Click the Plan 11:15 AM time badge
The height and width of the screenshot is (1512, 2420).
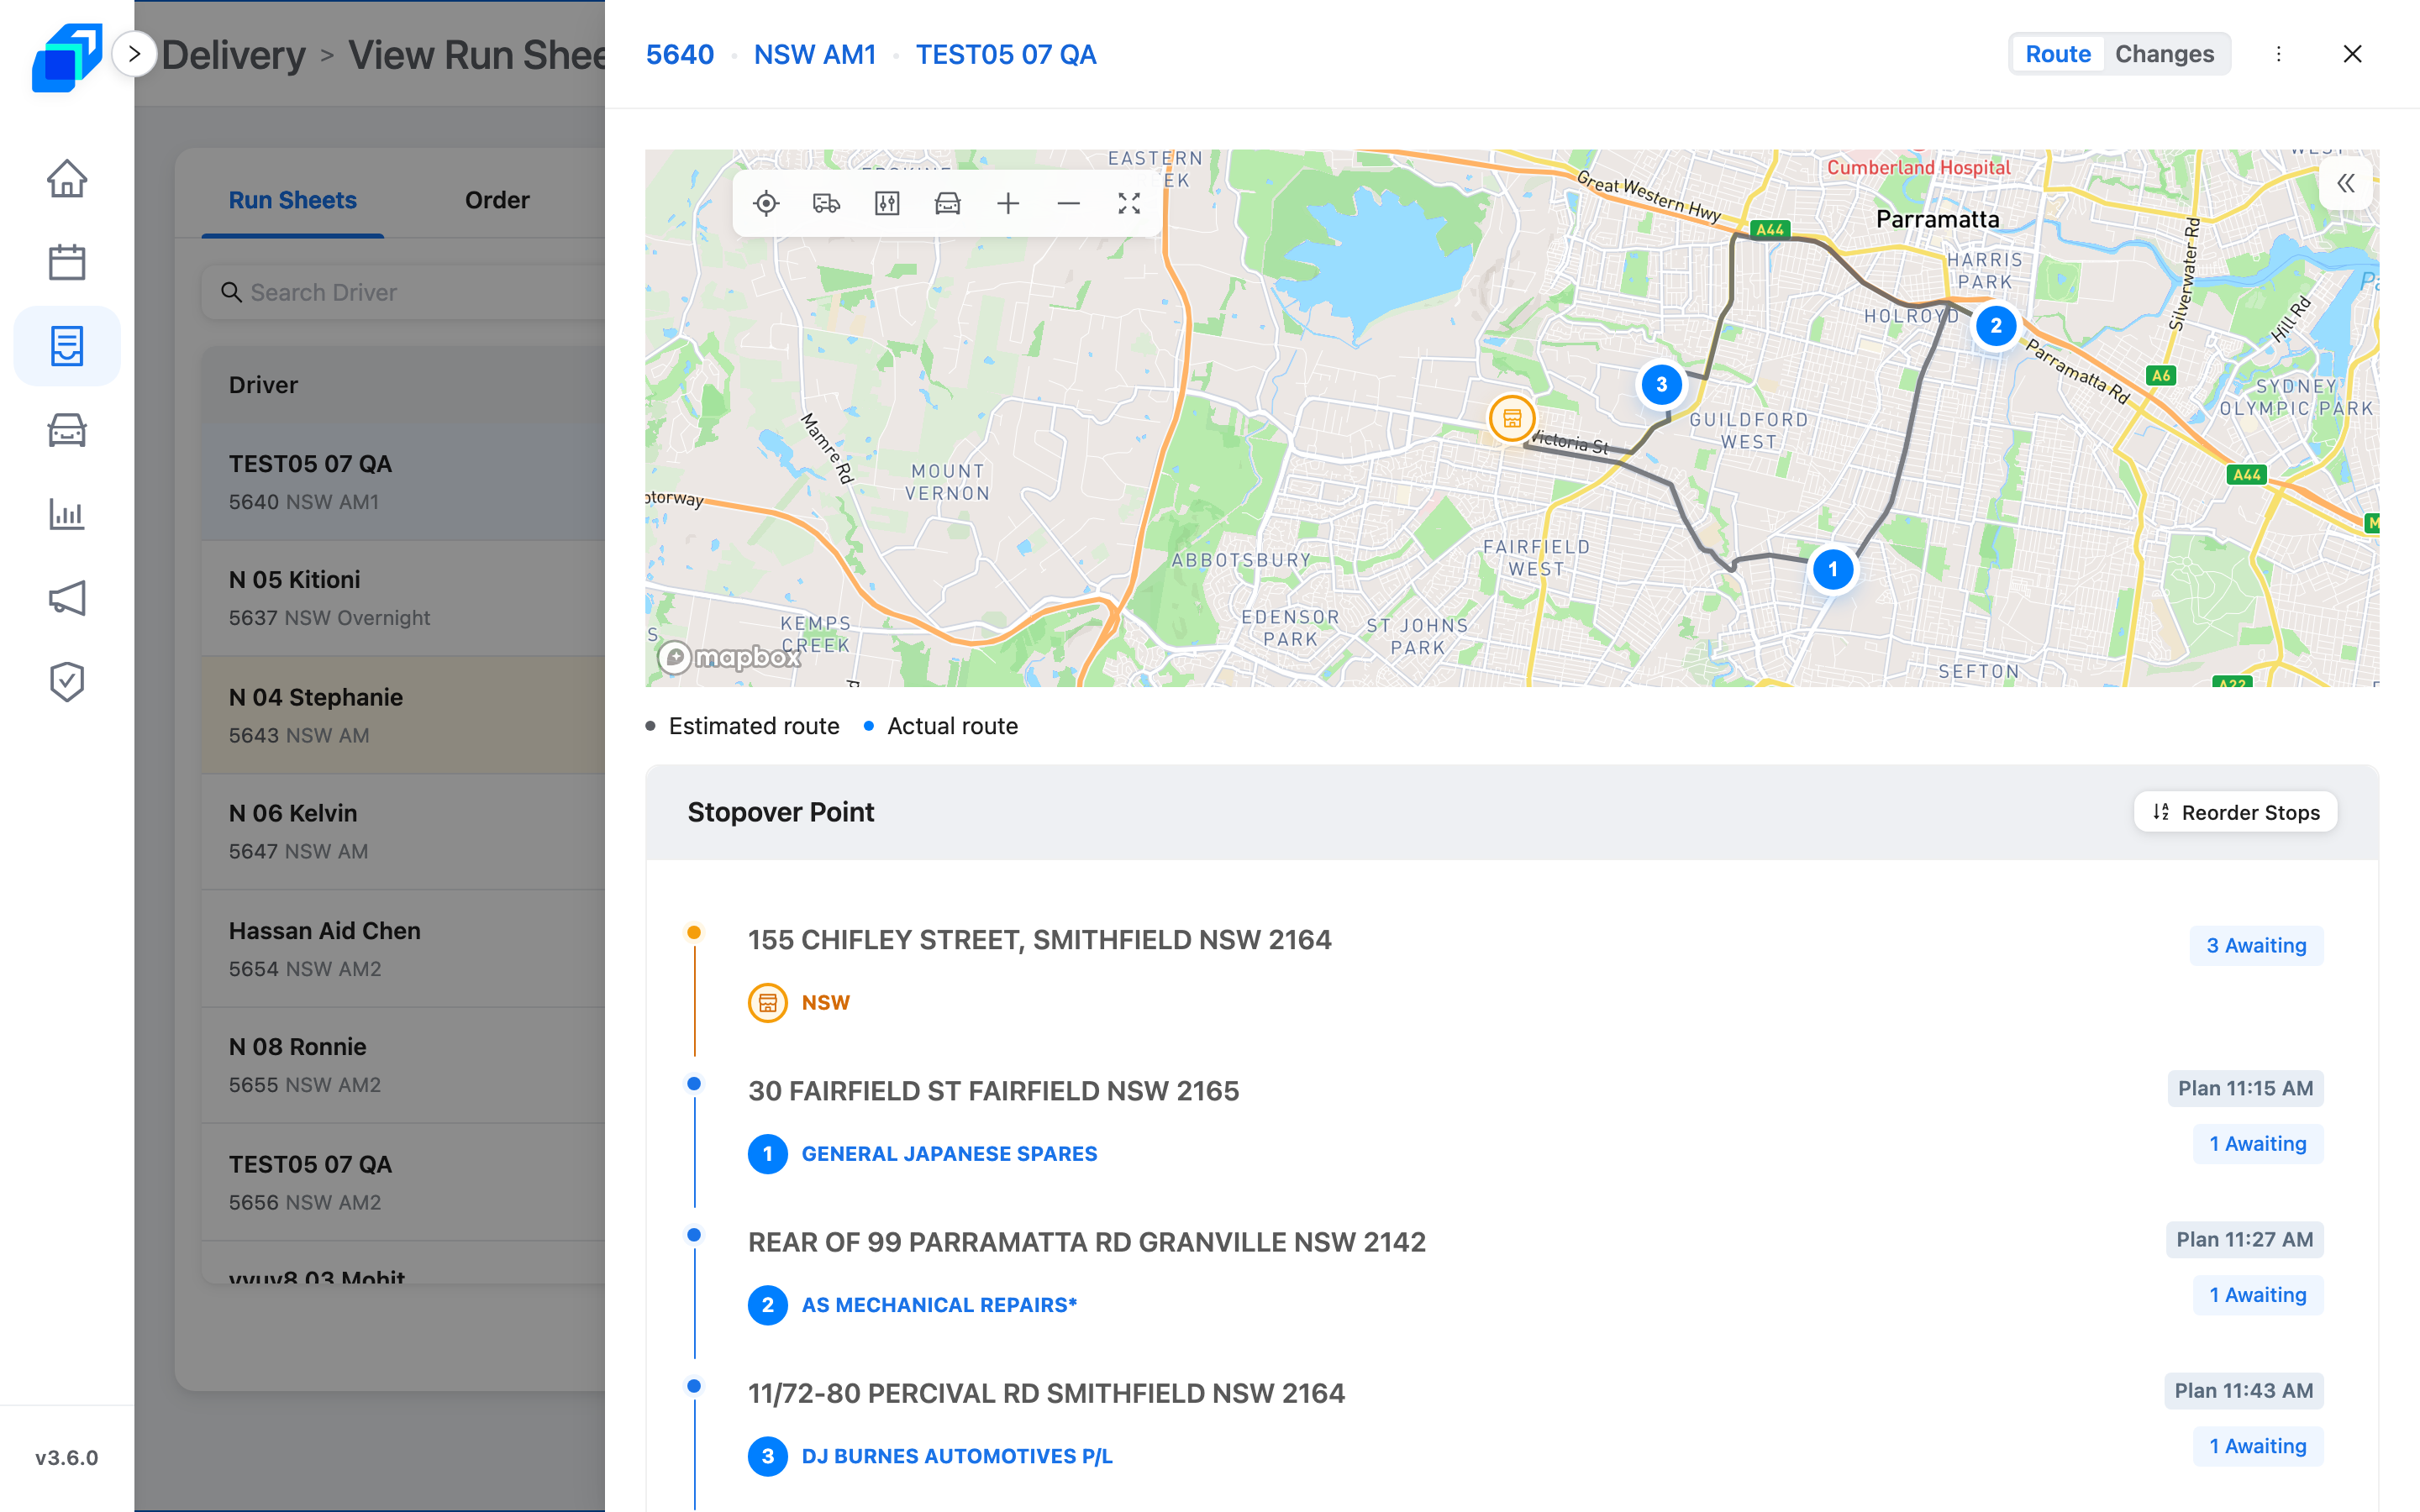pos(2245,1088)
